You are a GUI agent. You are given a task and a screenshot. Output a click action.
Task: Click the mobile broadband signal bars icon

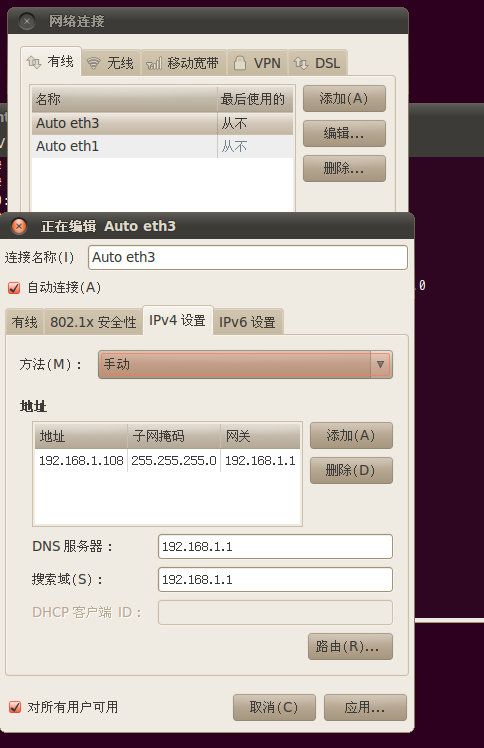pos(154,63)
